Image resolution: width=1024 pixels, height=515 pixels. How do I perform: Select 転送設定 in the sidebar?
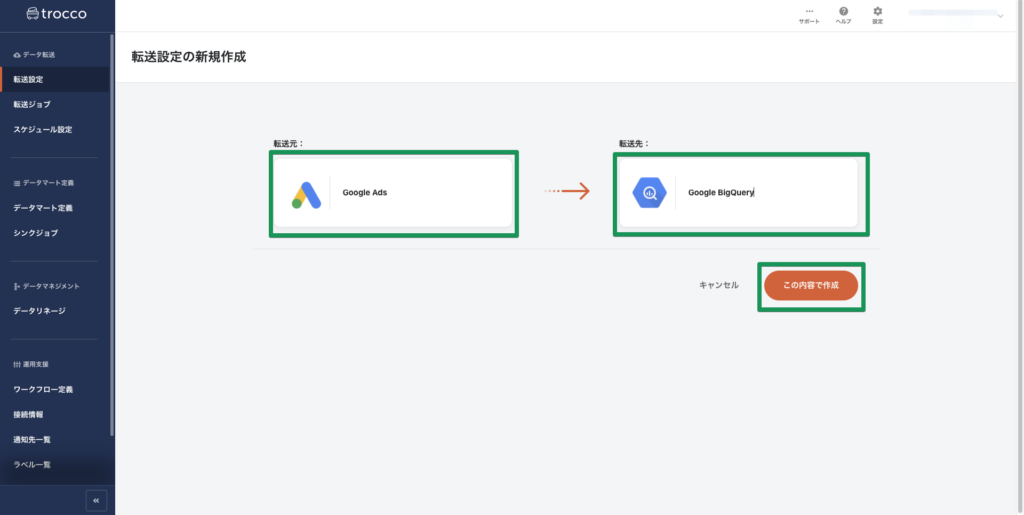[28, 79]
